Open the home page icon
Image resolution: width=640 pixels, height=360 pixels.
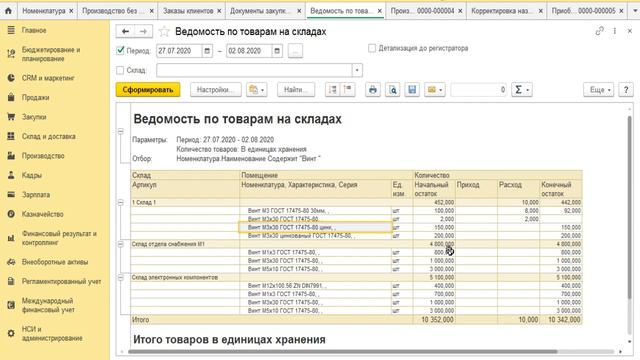(x=9, y=11)
